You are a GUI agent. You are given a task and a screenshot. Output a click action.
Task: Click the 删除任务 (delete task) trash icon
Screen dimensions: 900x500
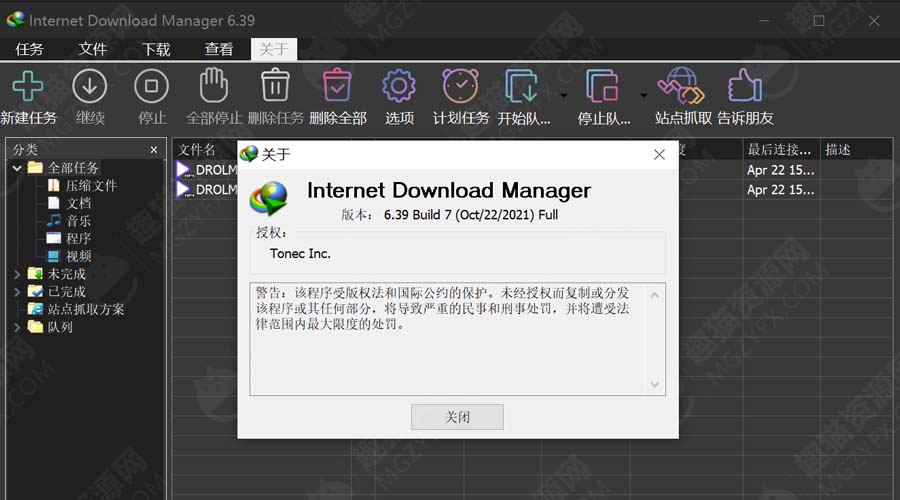276,85
